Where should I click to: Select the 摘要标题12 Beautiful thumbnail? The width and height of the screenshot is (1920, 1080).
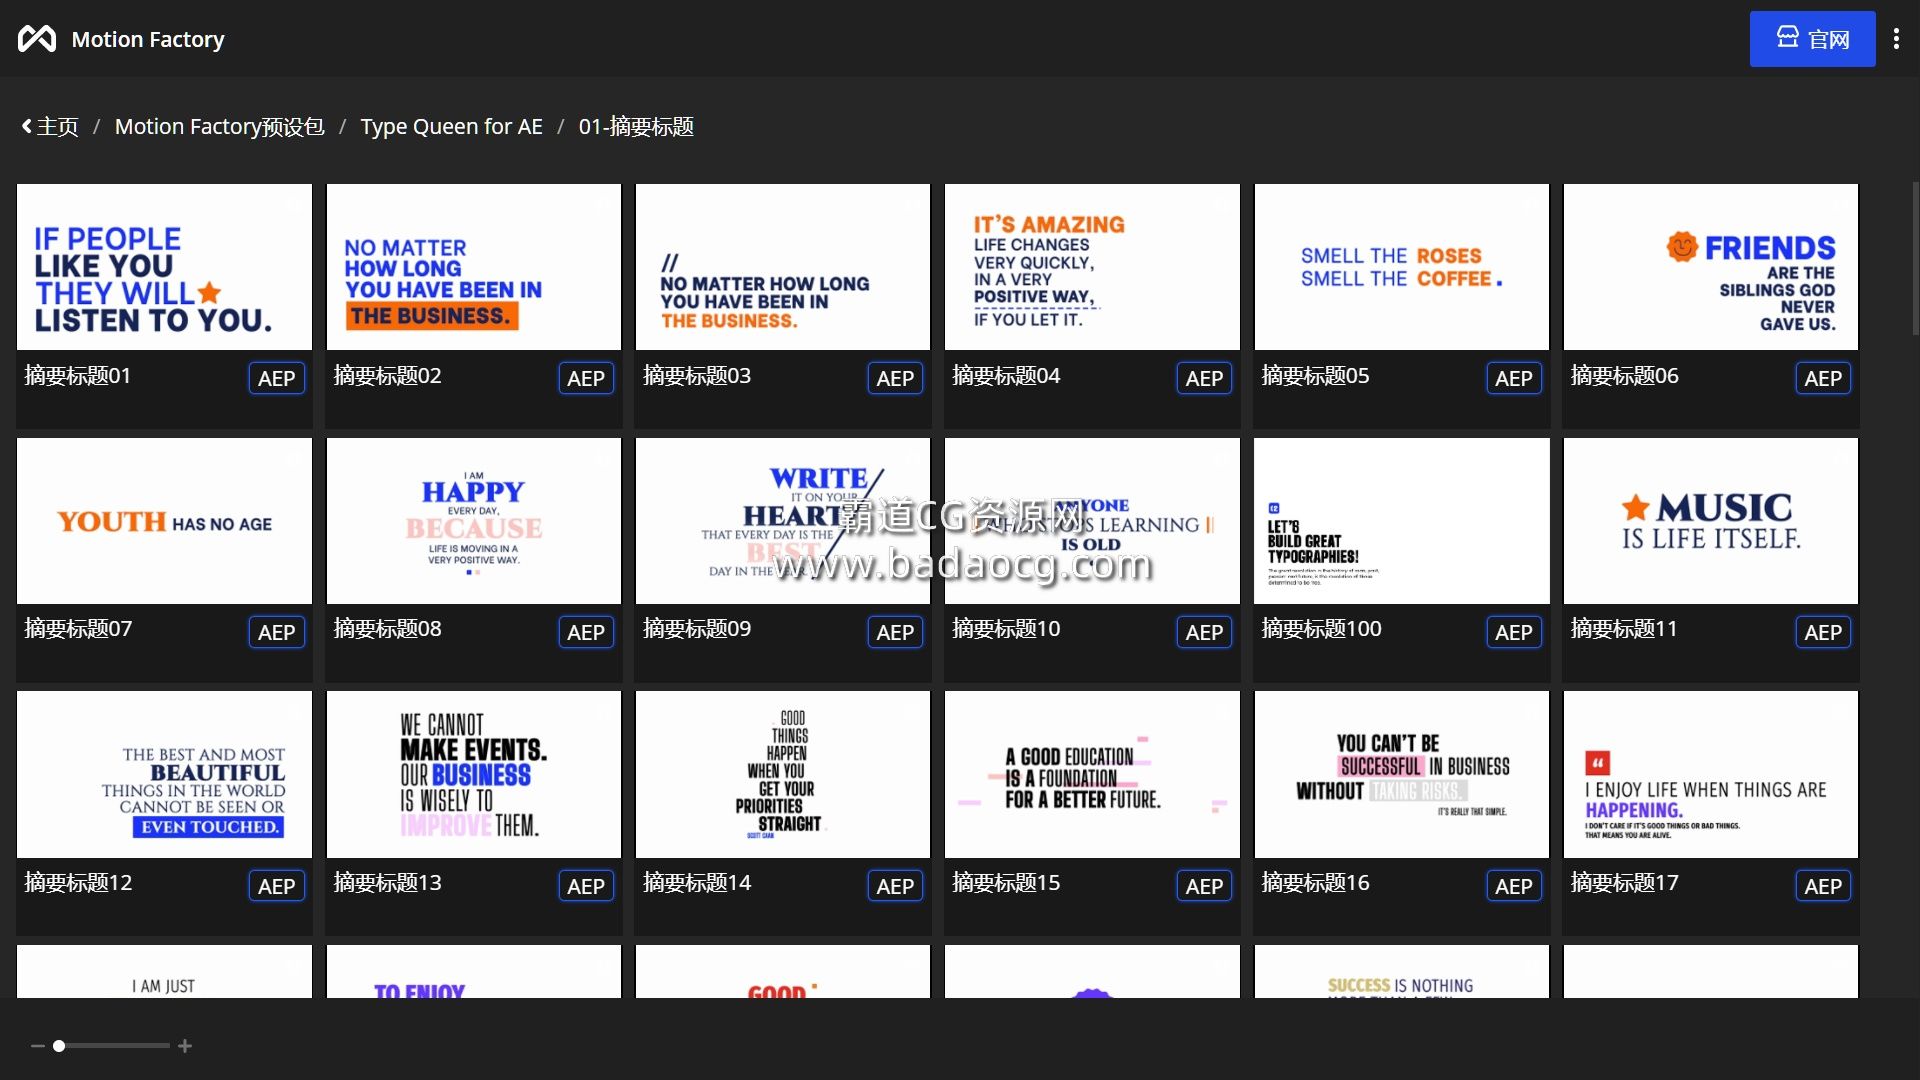[x=164, y=774]
